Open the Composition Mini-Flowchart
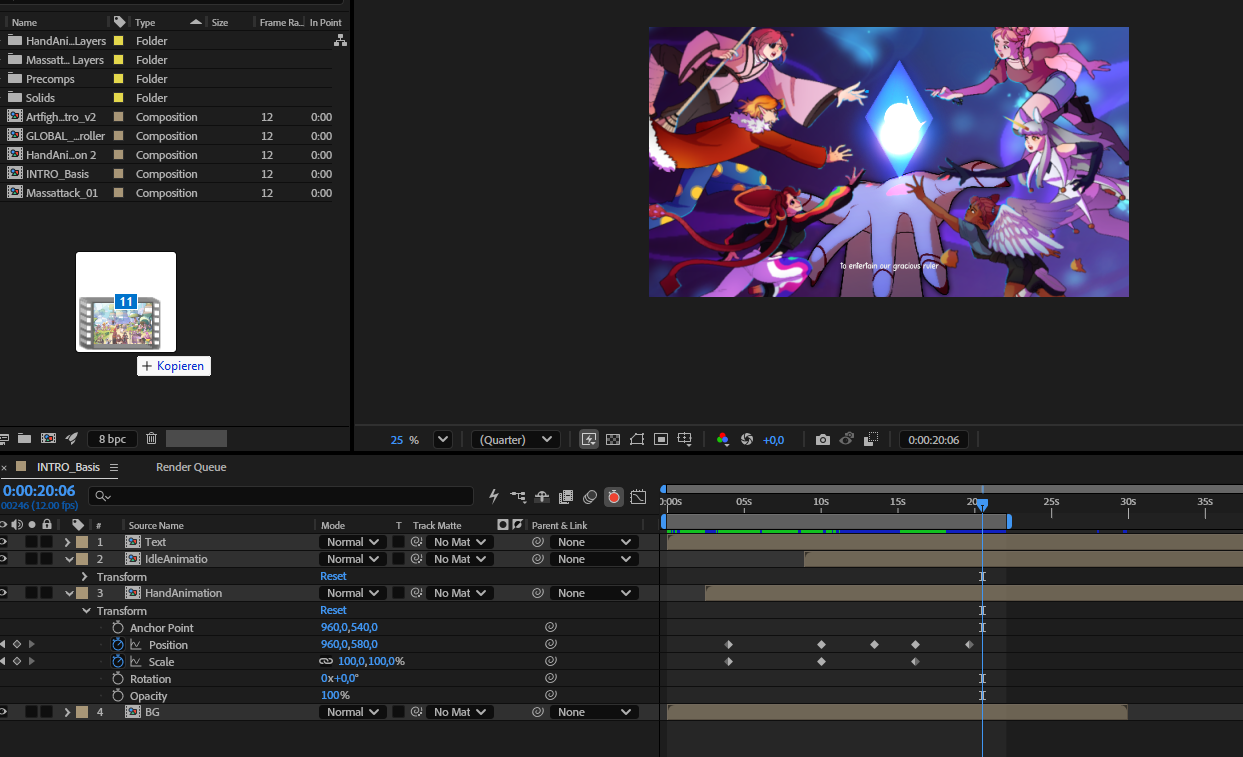Screen dimensions: 1243x757 518,496
